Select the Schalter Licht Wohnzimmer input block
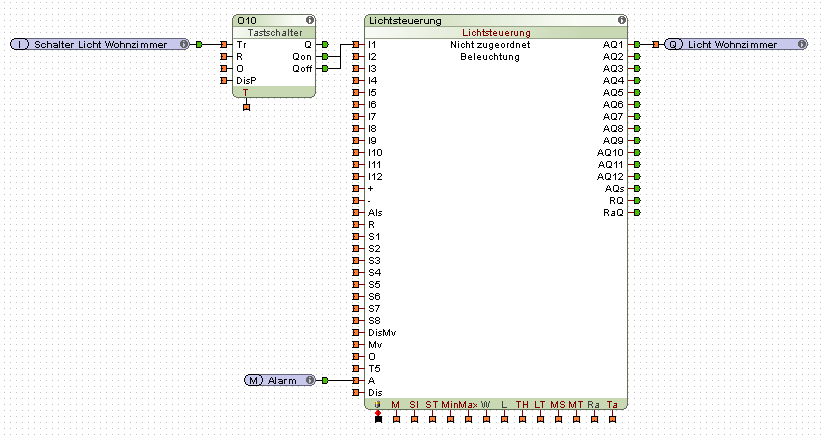The image size is (824, 440). (100, 44)
